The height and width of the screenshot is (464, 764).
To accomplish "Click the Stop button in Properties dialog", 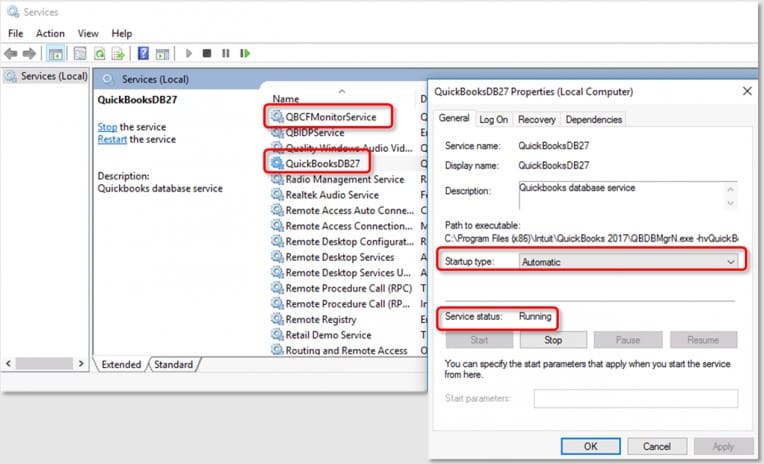I will pos(553,340).
